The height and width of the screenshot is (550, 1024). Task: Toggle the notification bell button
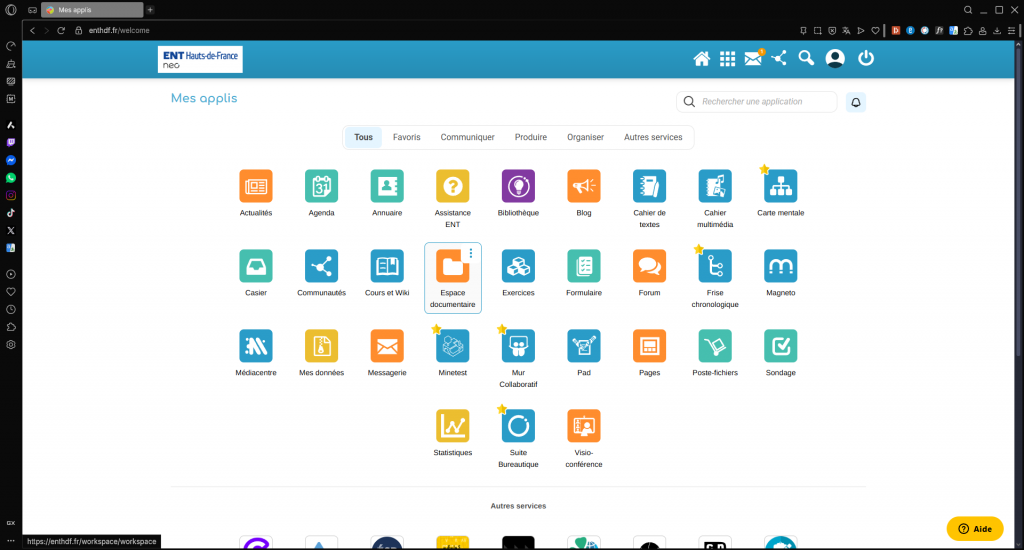click(x=855, y=102)
